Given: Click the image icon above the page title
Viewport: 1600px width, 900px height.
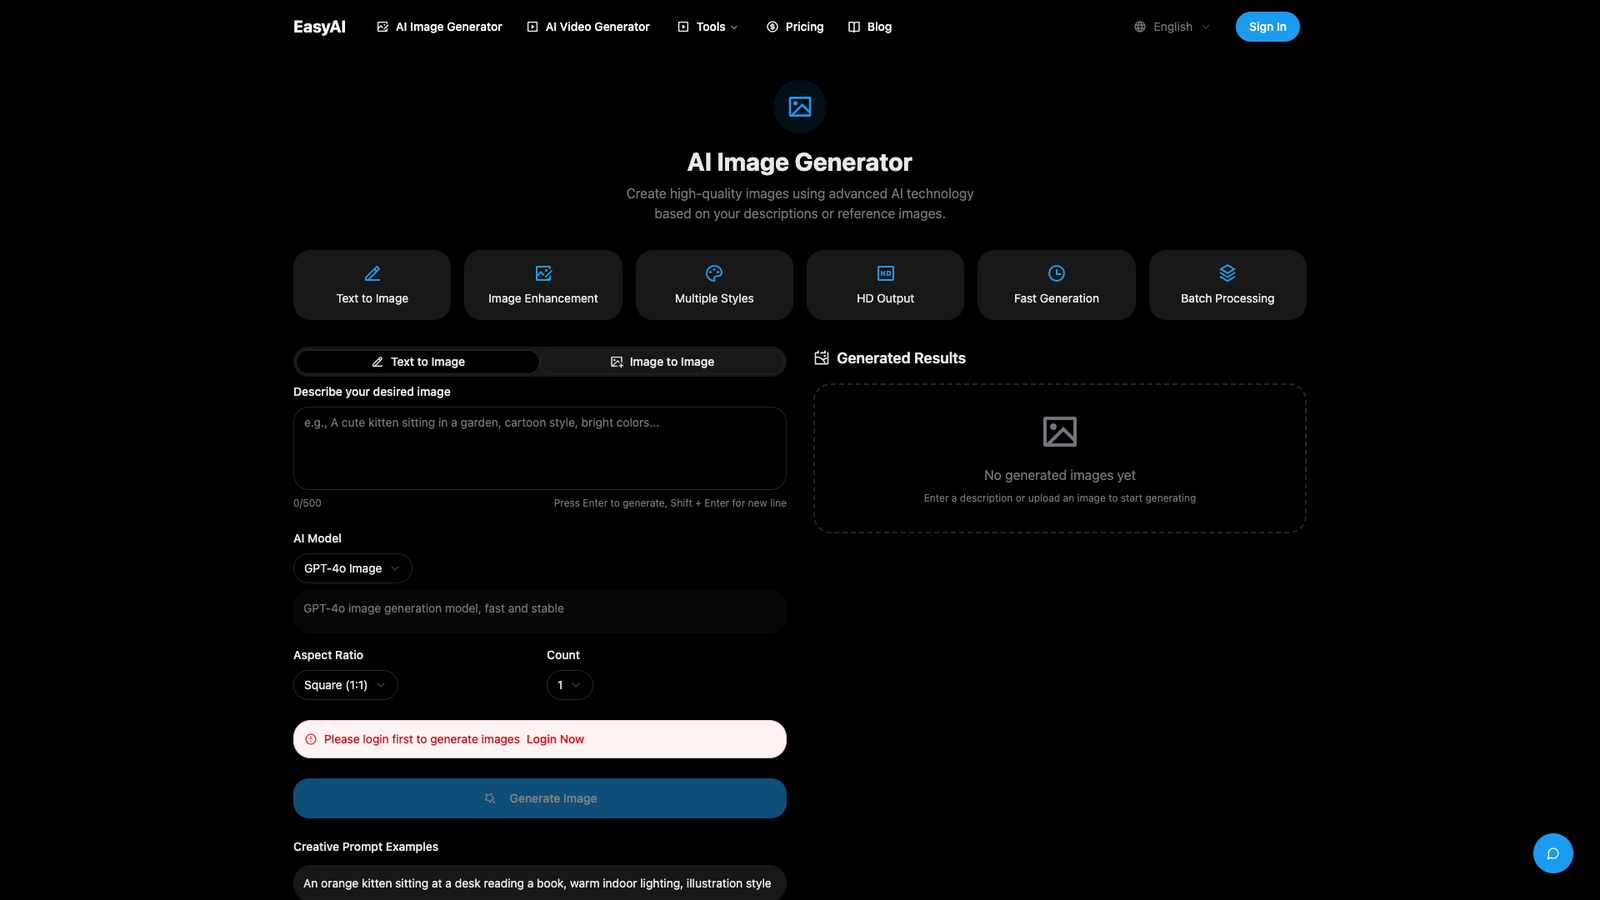Looking at the screenshot, I should [800, 107].
